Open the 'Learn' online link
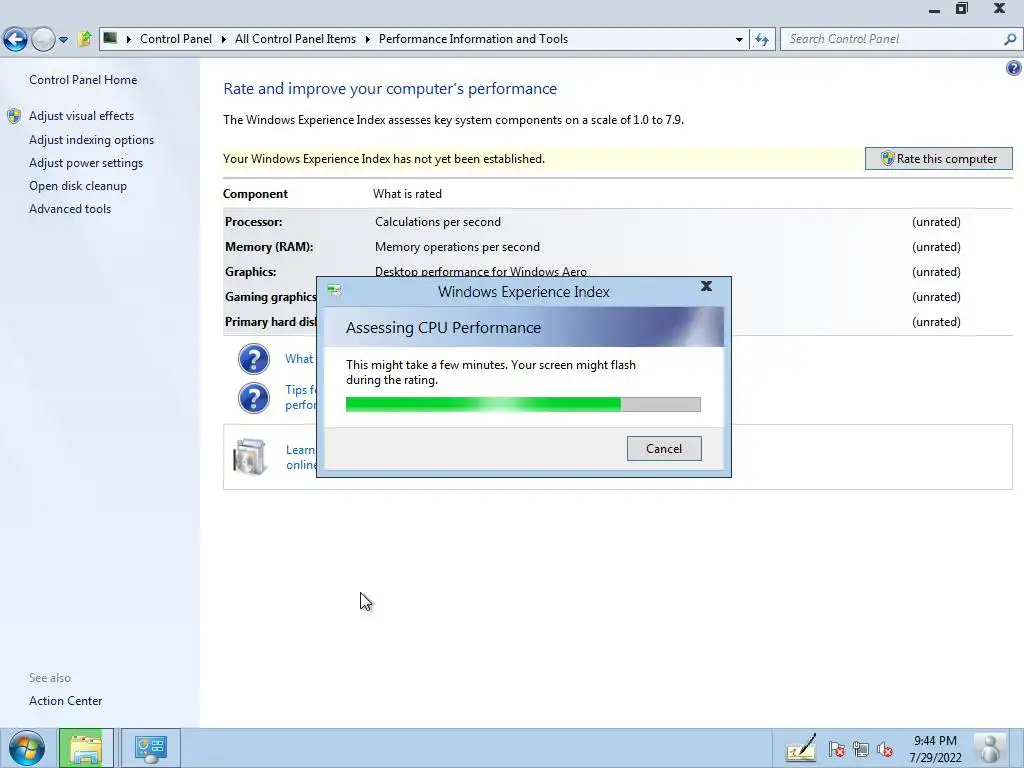The image size is (1024, 768). tap(301, 457)
